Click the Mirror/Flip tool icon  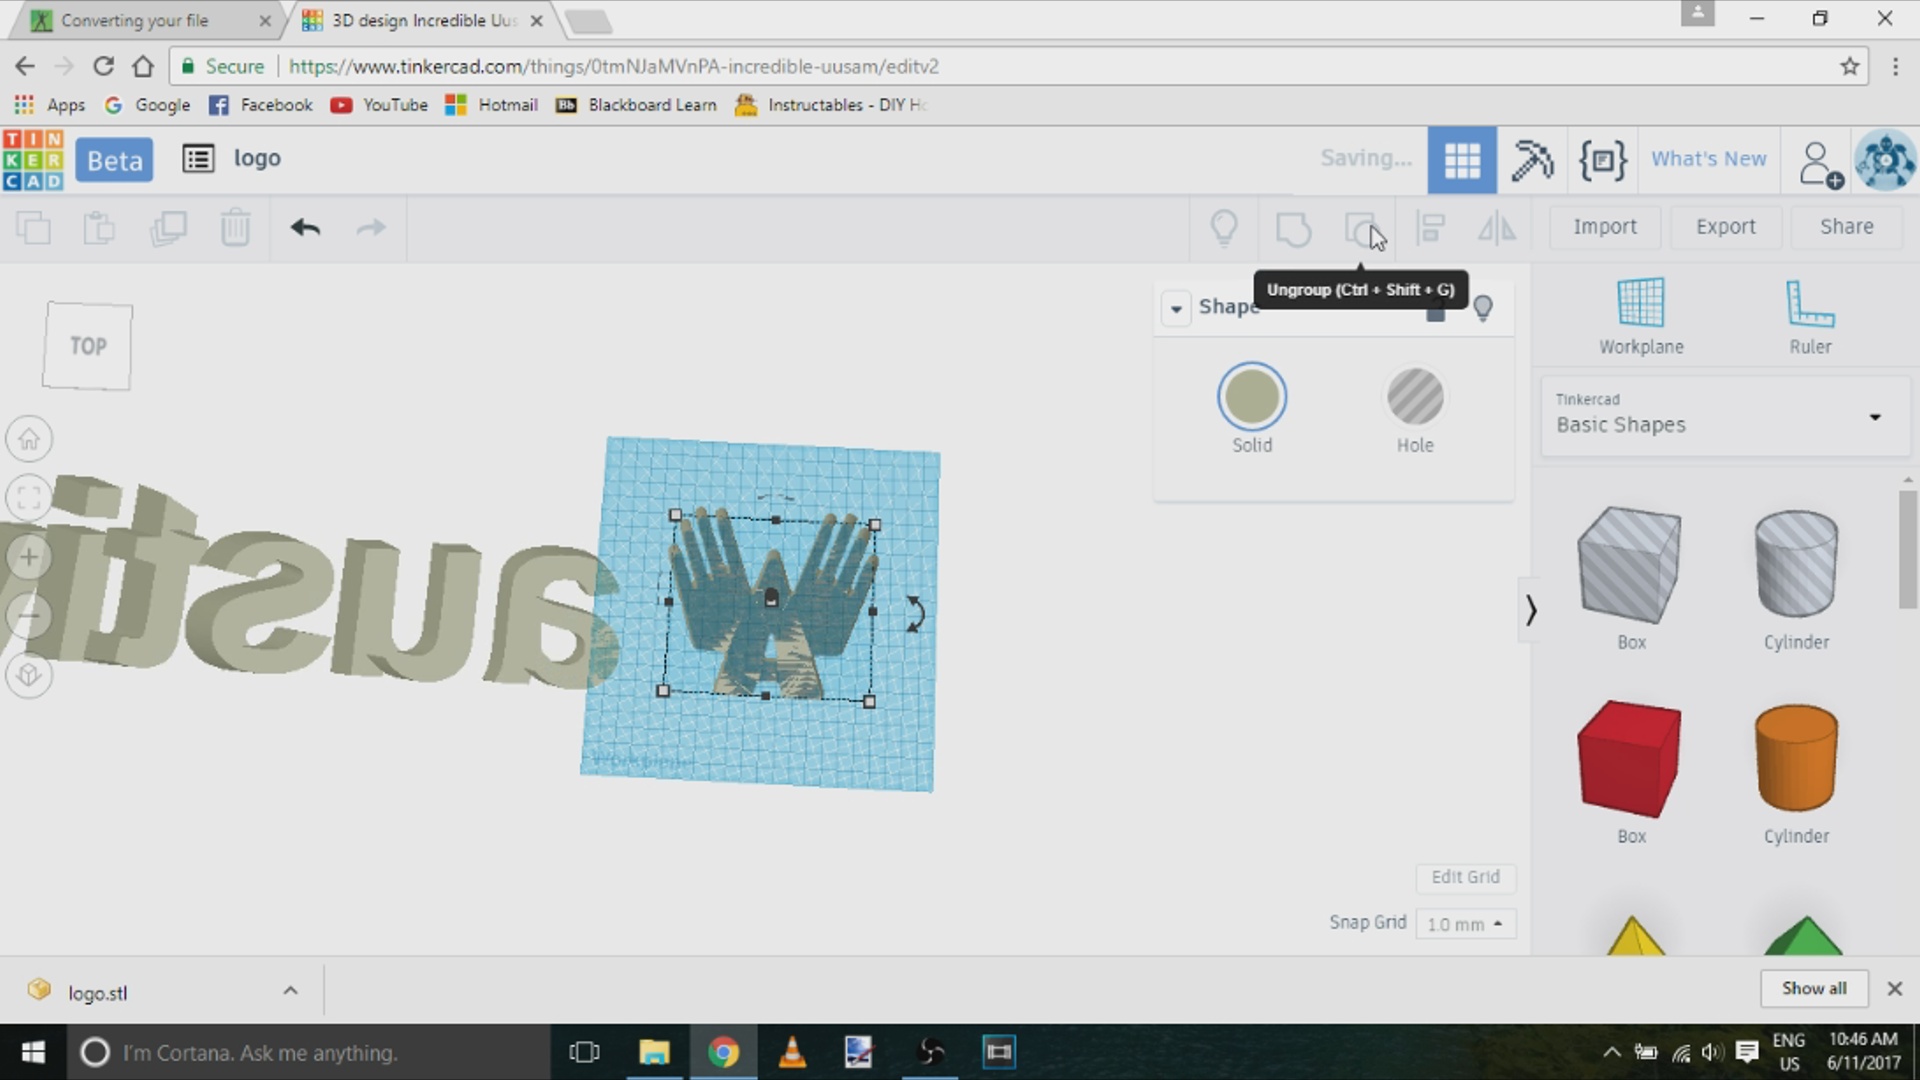1496,229
